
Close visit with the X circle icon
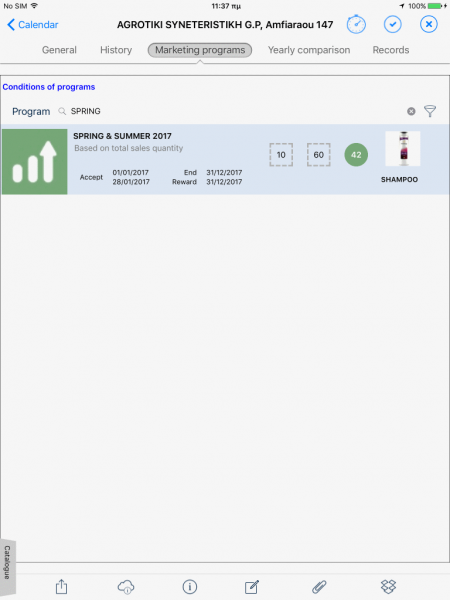click(x=429, y=25)
